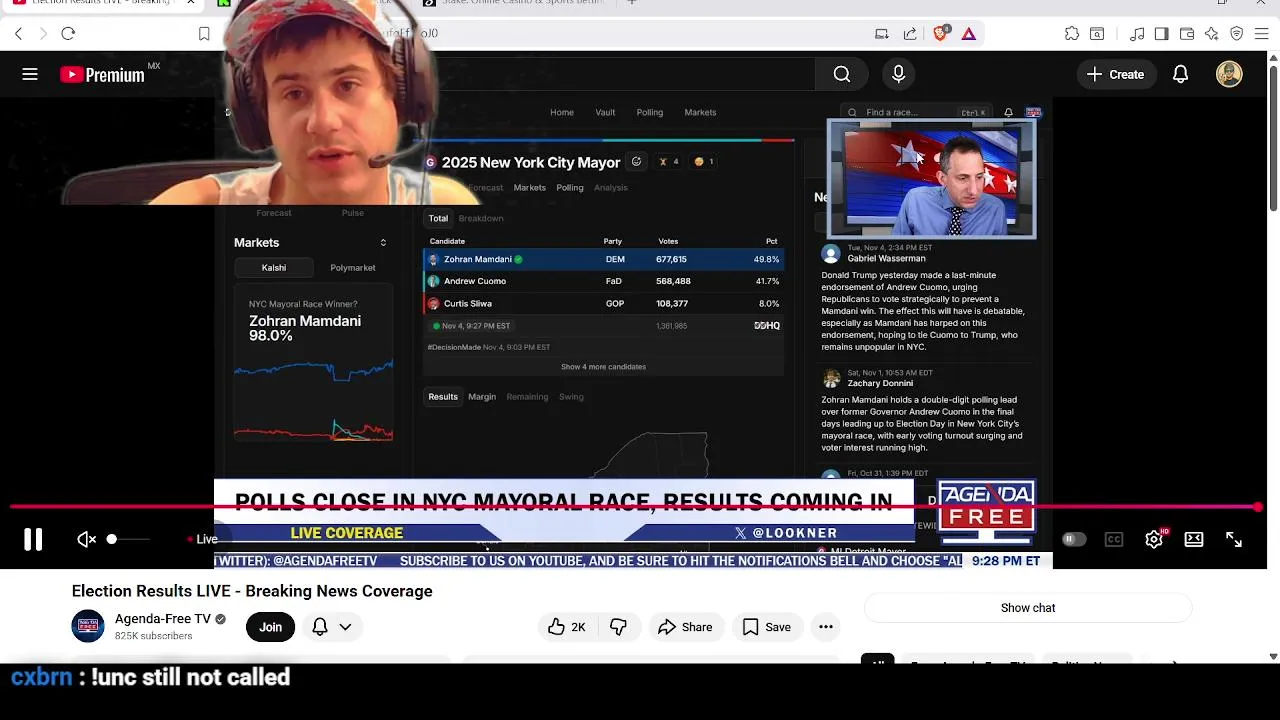Bookmark this page using the bookmark icon
The image size is (1280, 720).
point(204,34)
